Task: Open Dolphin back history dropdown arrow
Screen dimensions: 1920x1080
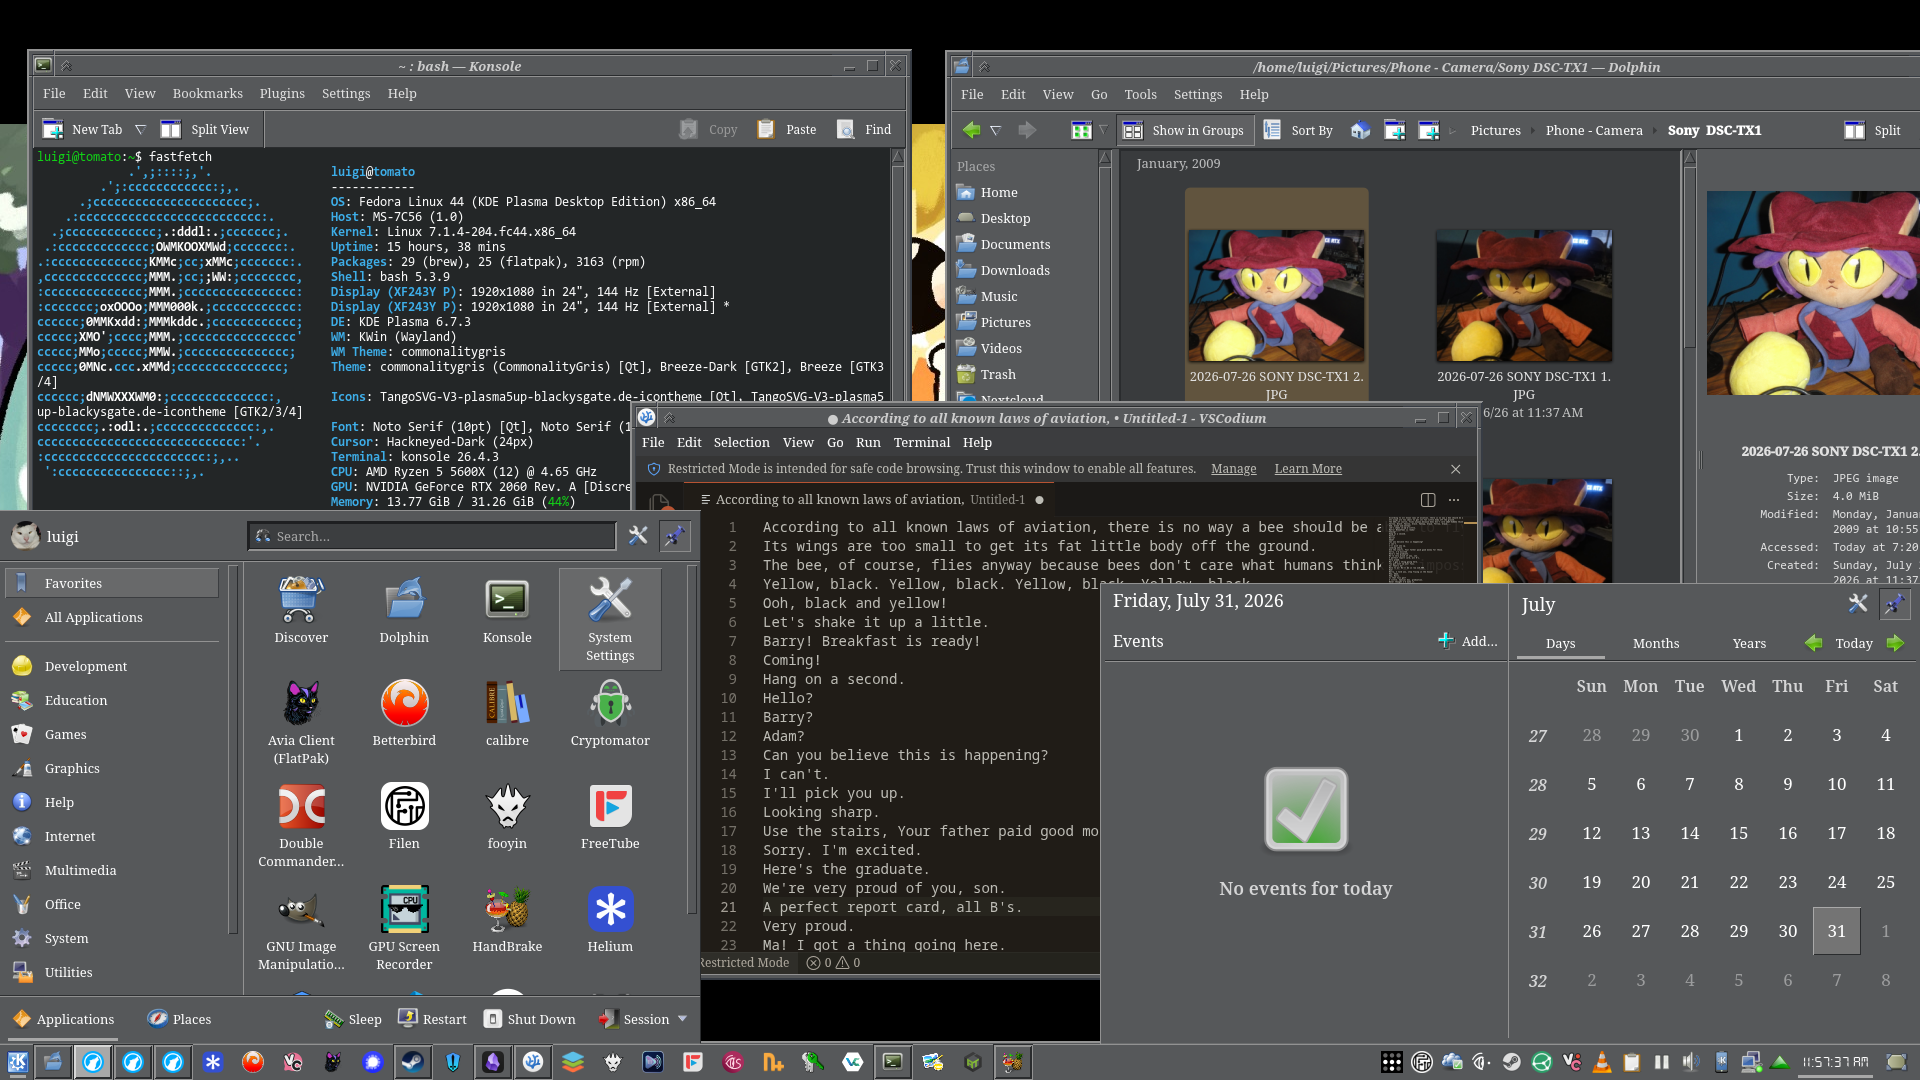Action: click(x=995, y=130)
